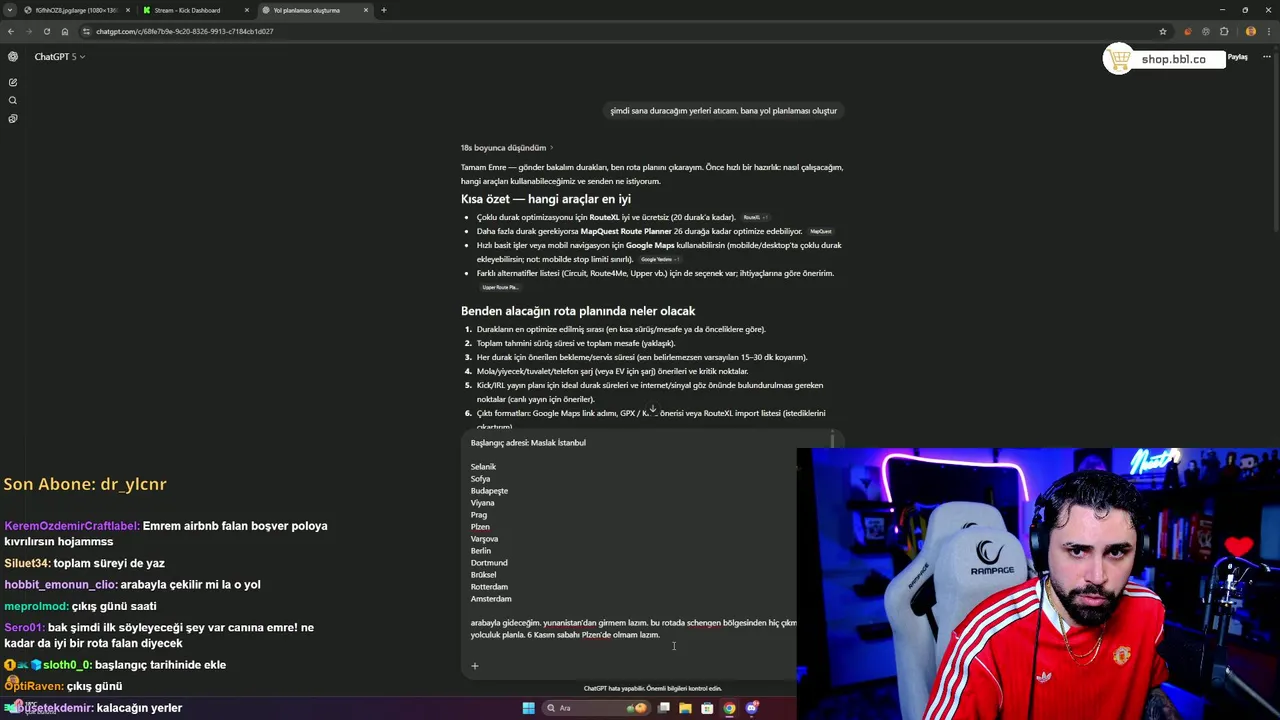Screen dimensions: 1280x720
Task: Click the 'Kısa özet — hangi araçlar en iyi' heading
Action: [x=546, y=199]
